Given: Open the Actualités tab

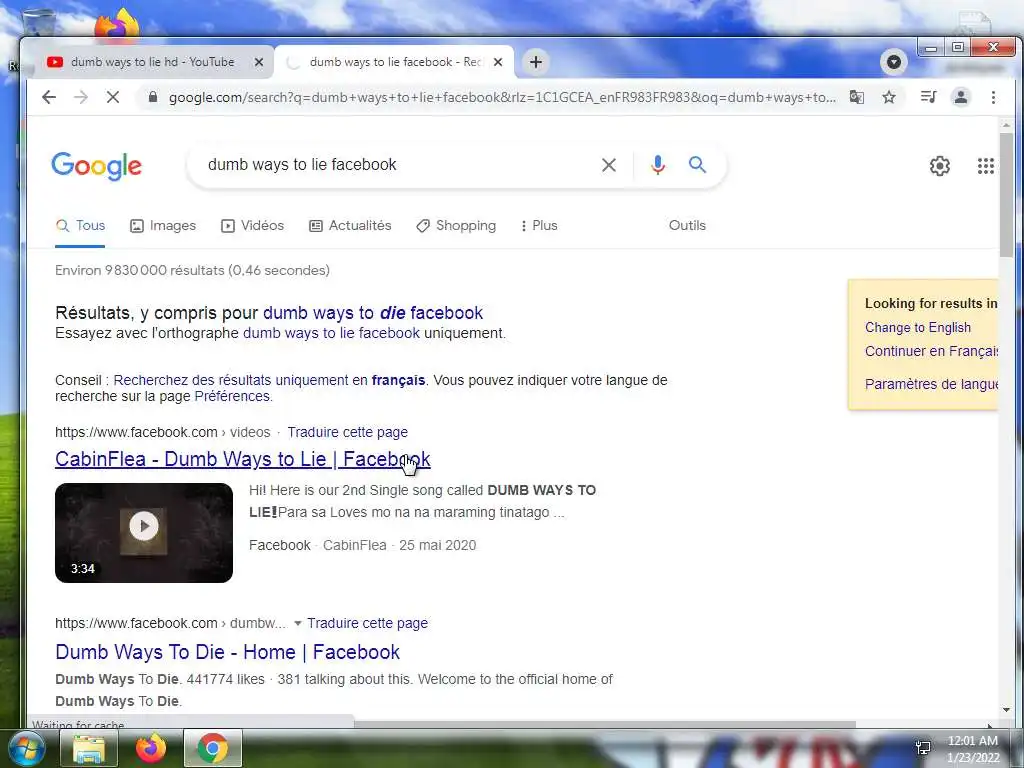Looking at the screenshot, I should coord(350,225).
